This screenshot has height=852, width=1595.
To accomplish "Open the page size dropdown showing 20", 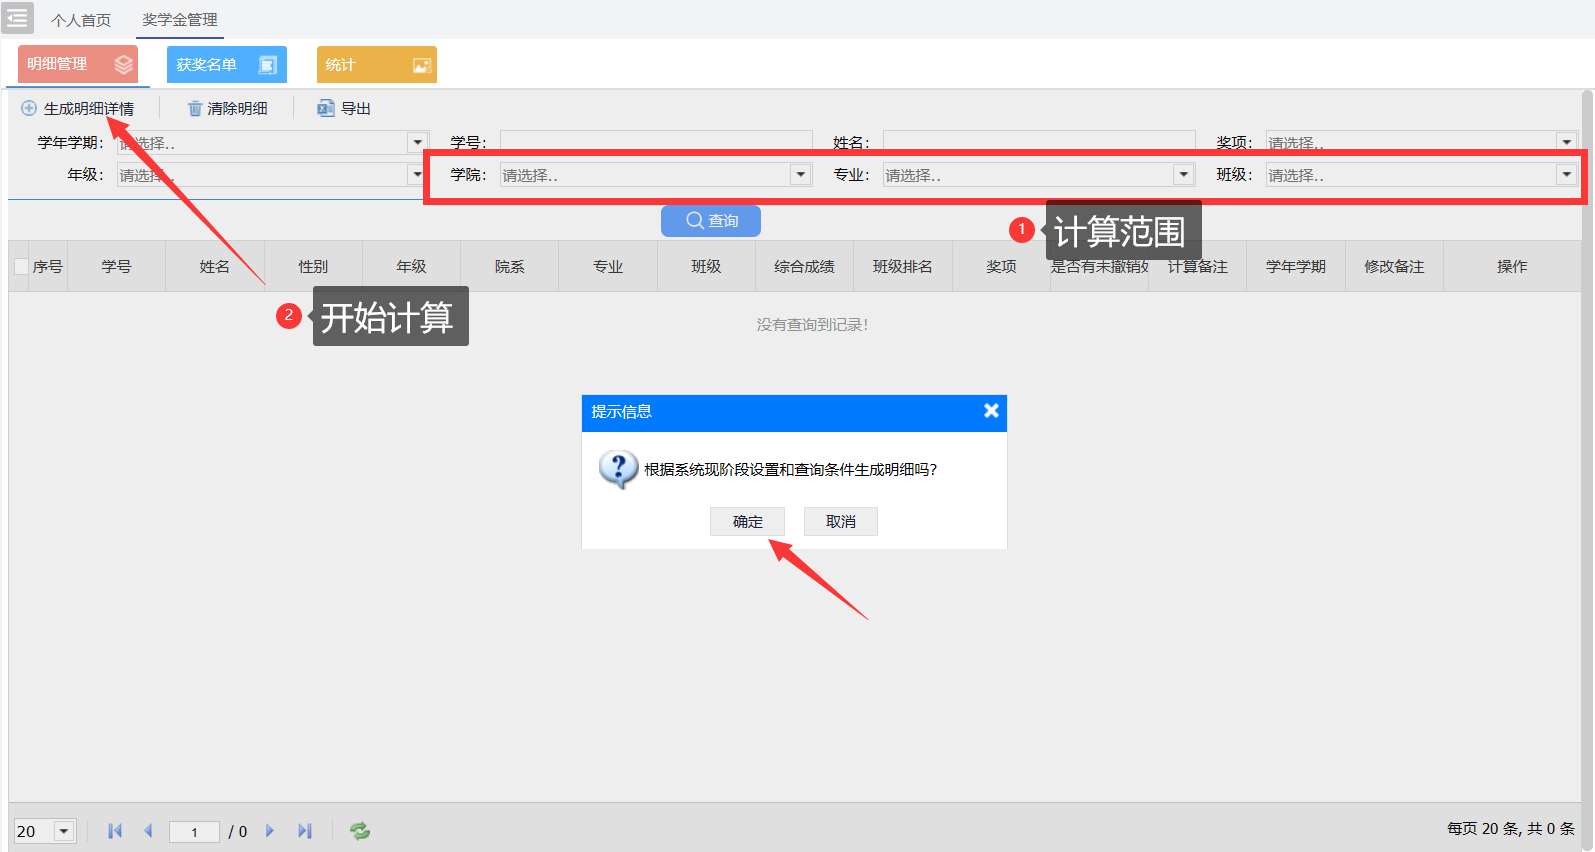I will (64, 831).
